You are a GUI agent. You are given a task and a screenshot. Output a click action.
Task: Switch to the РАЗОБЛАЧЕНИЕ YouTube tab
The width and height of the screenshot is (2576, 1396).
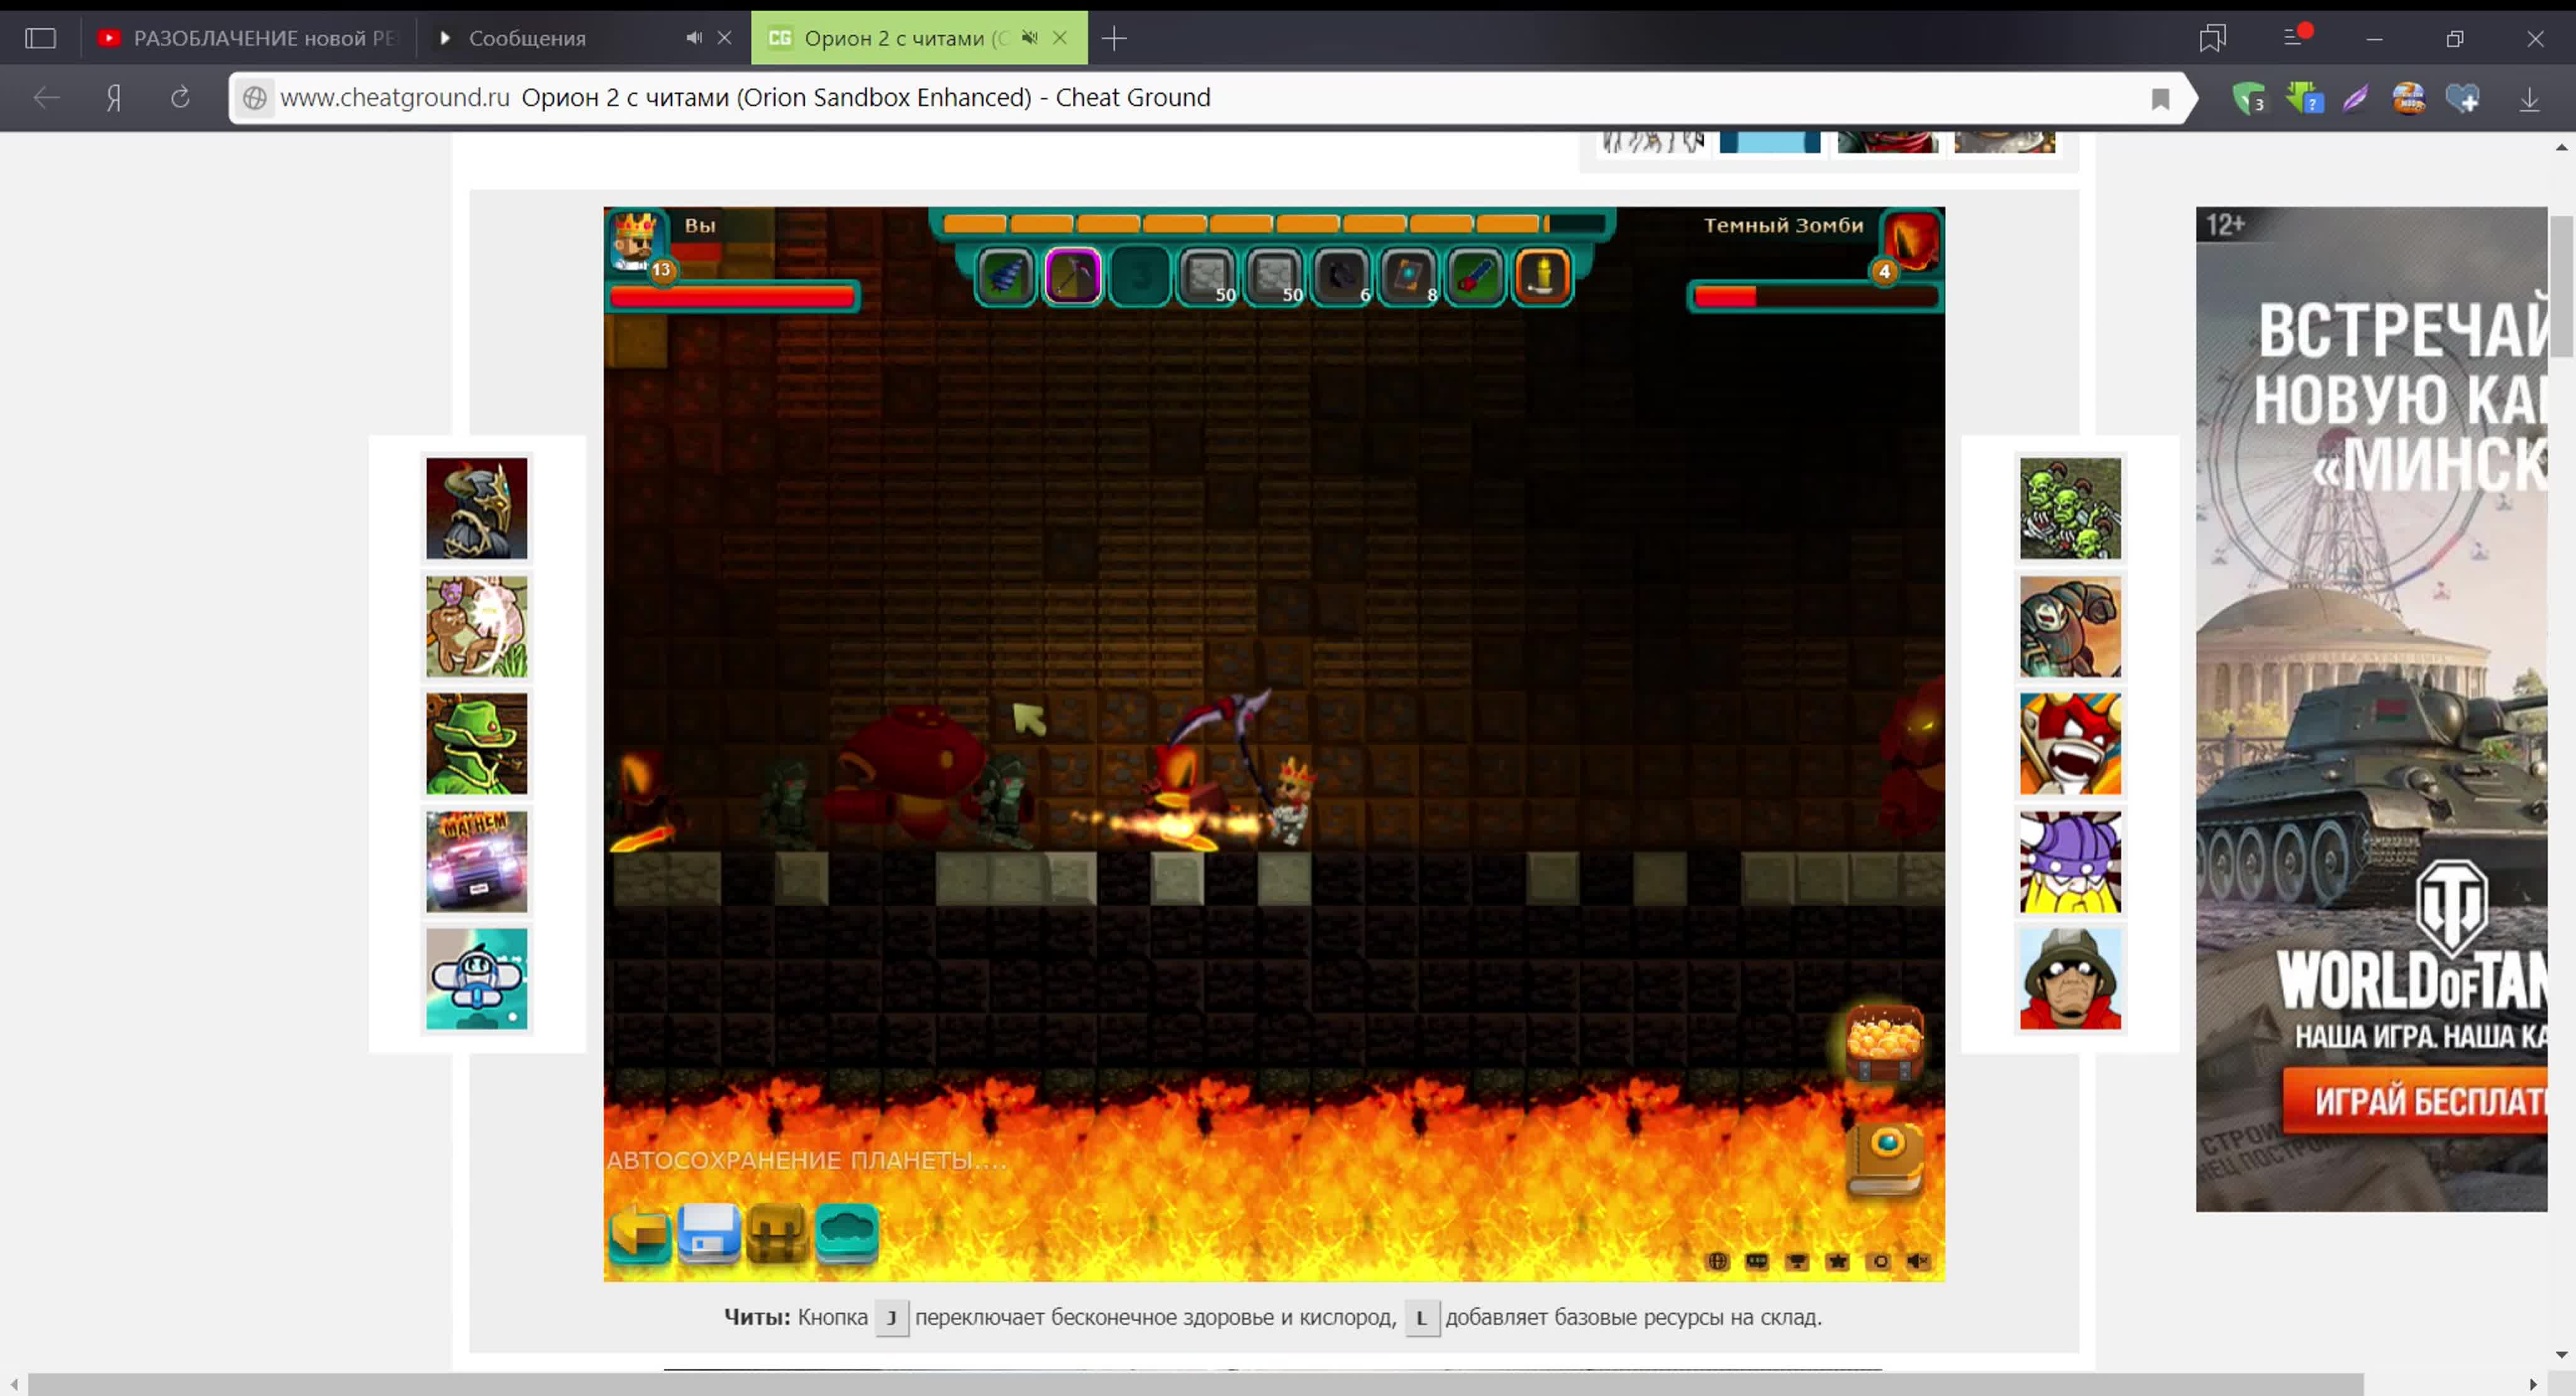[x=249, y=38]
